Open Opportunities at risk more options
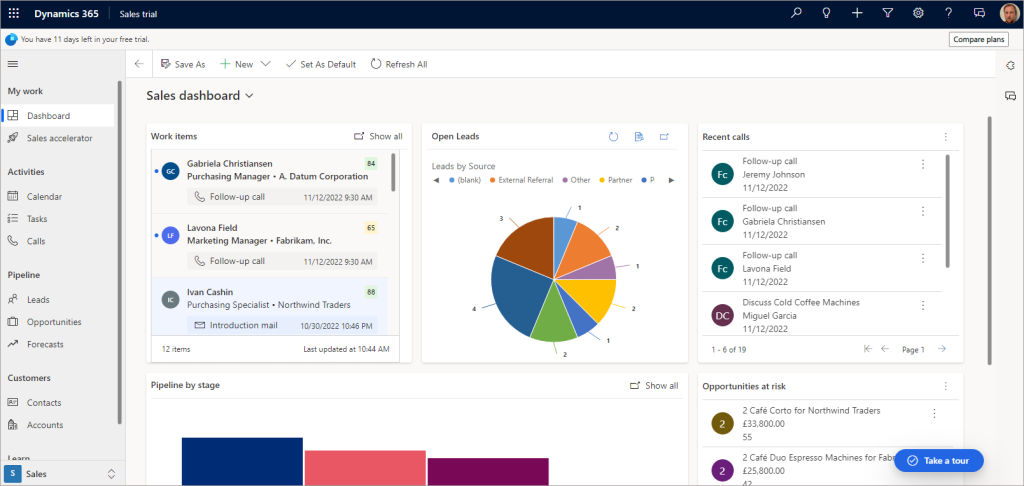Image resolution: width=1024 pixels, height=486 pixels. 945,386
